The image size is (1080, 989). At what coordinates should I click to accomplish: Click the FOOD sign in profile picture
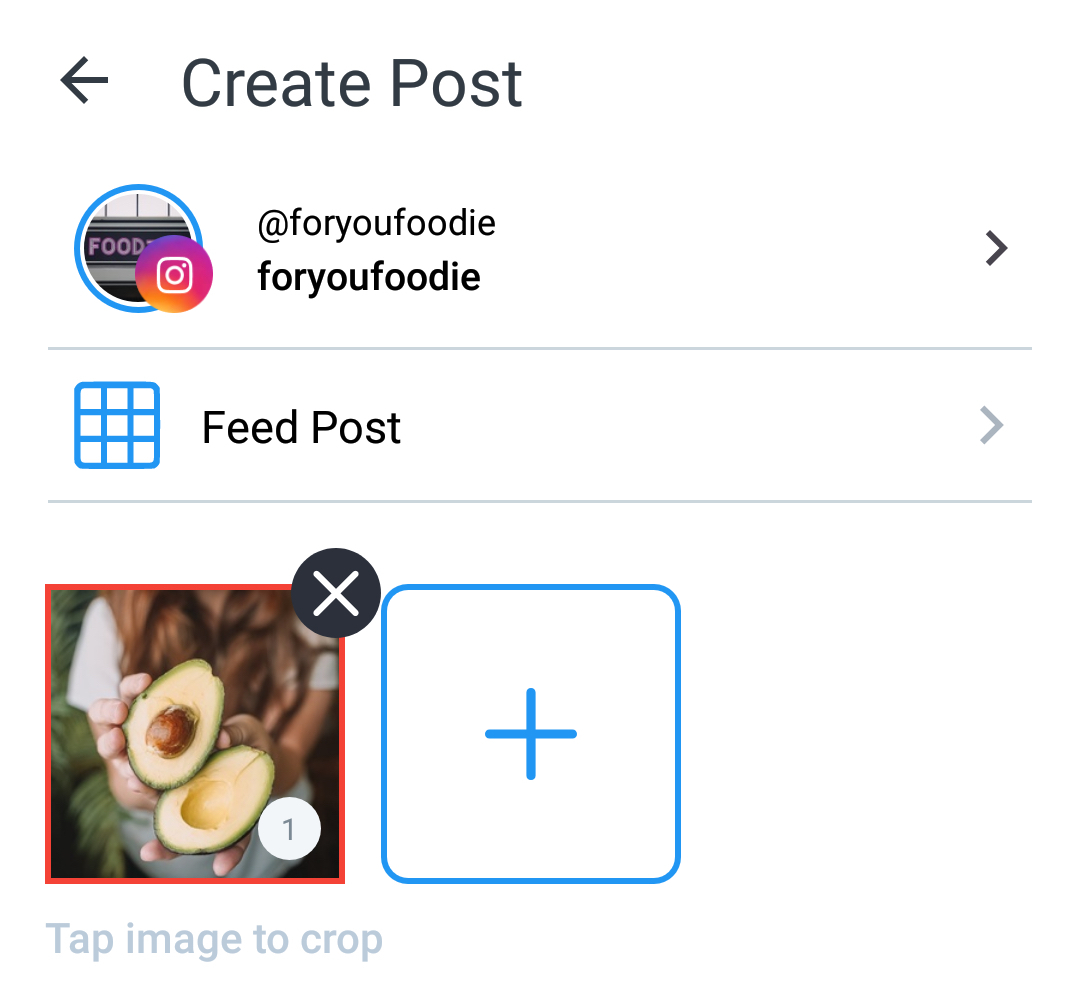pyautogui.click(x=116, y=246)
